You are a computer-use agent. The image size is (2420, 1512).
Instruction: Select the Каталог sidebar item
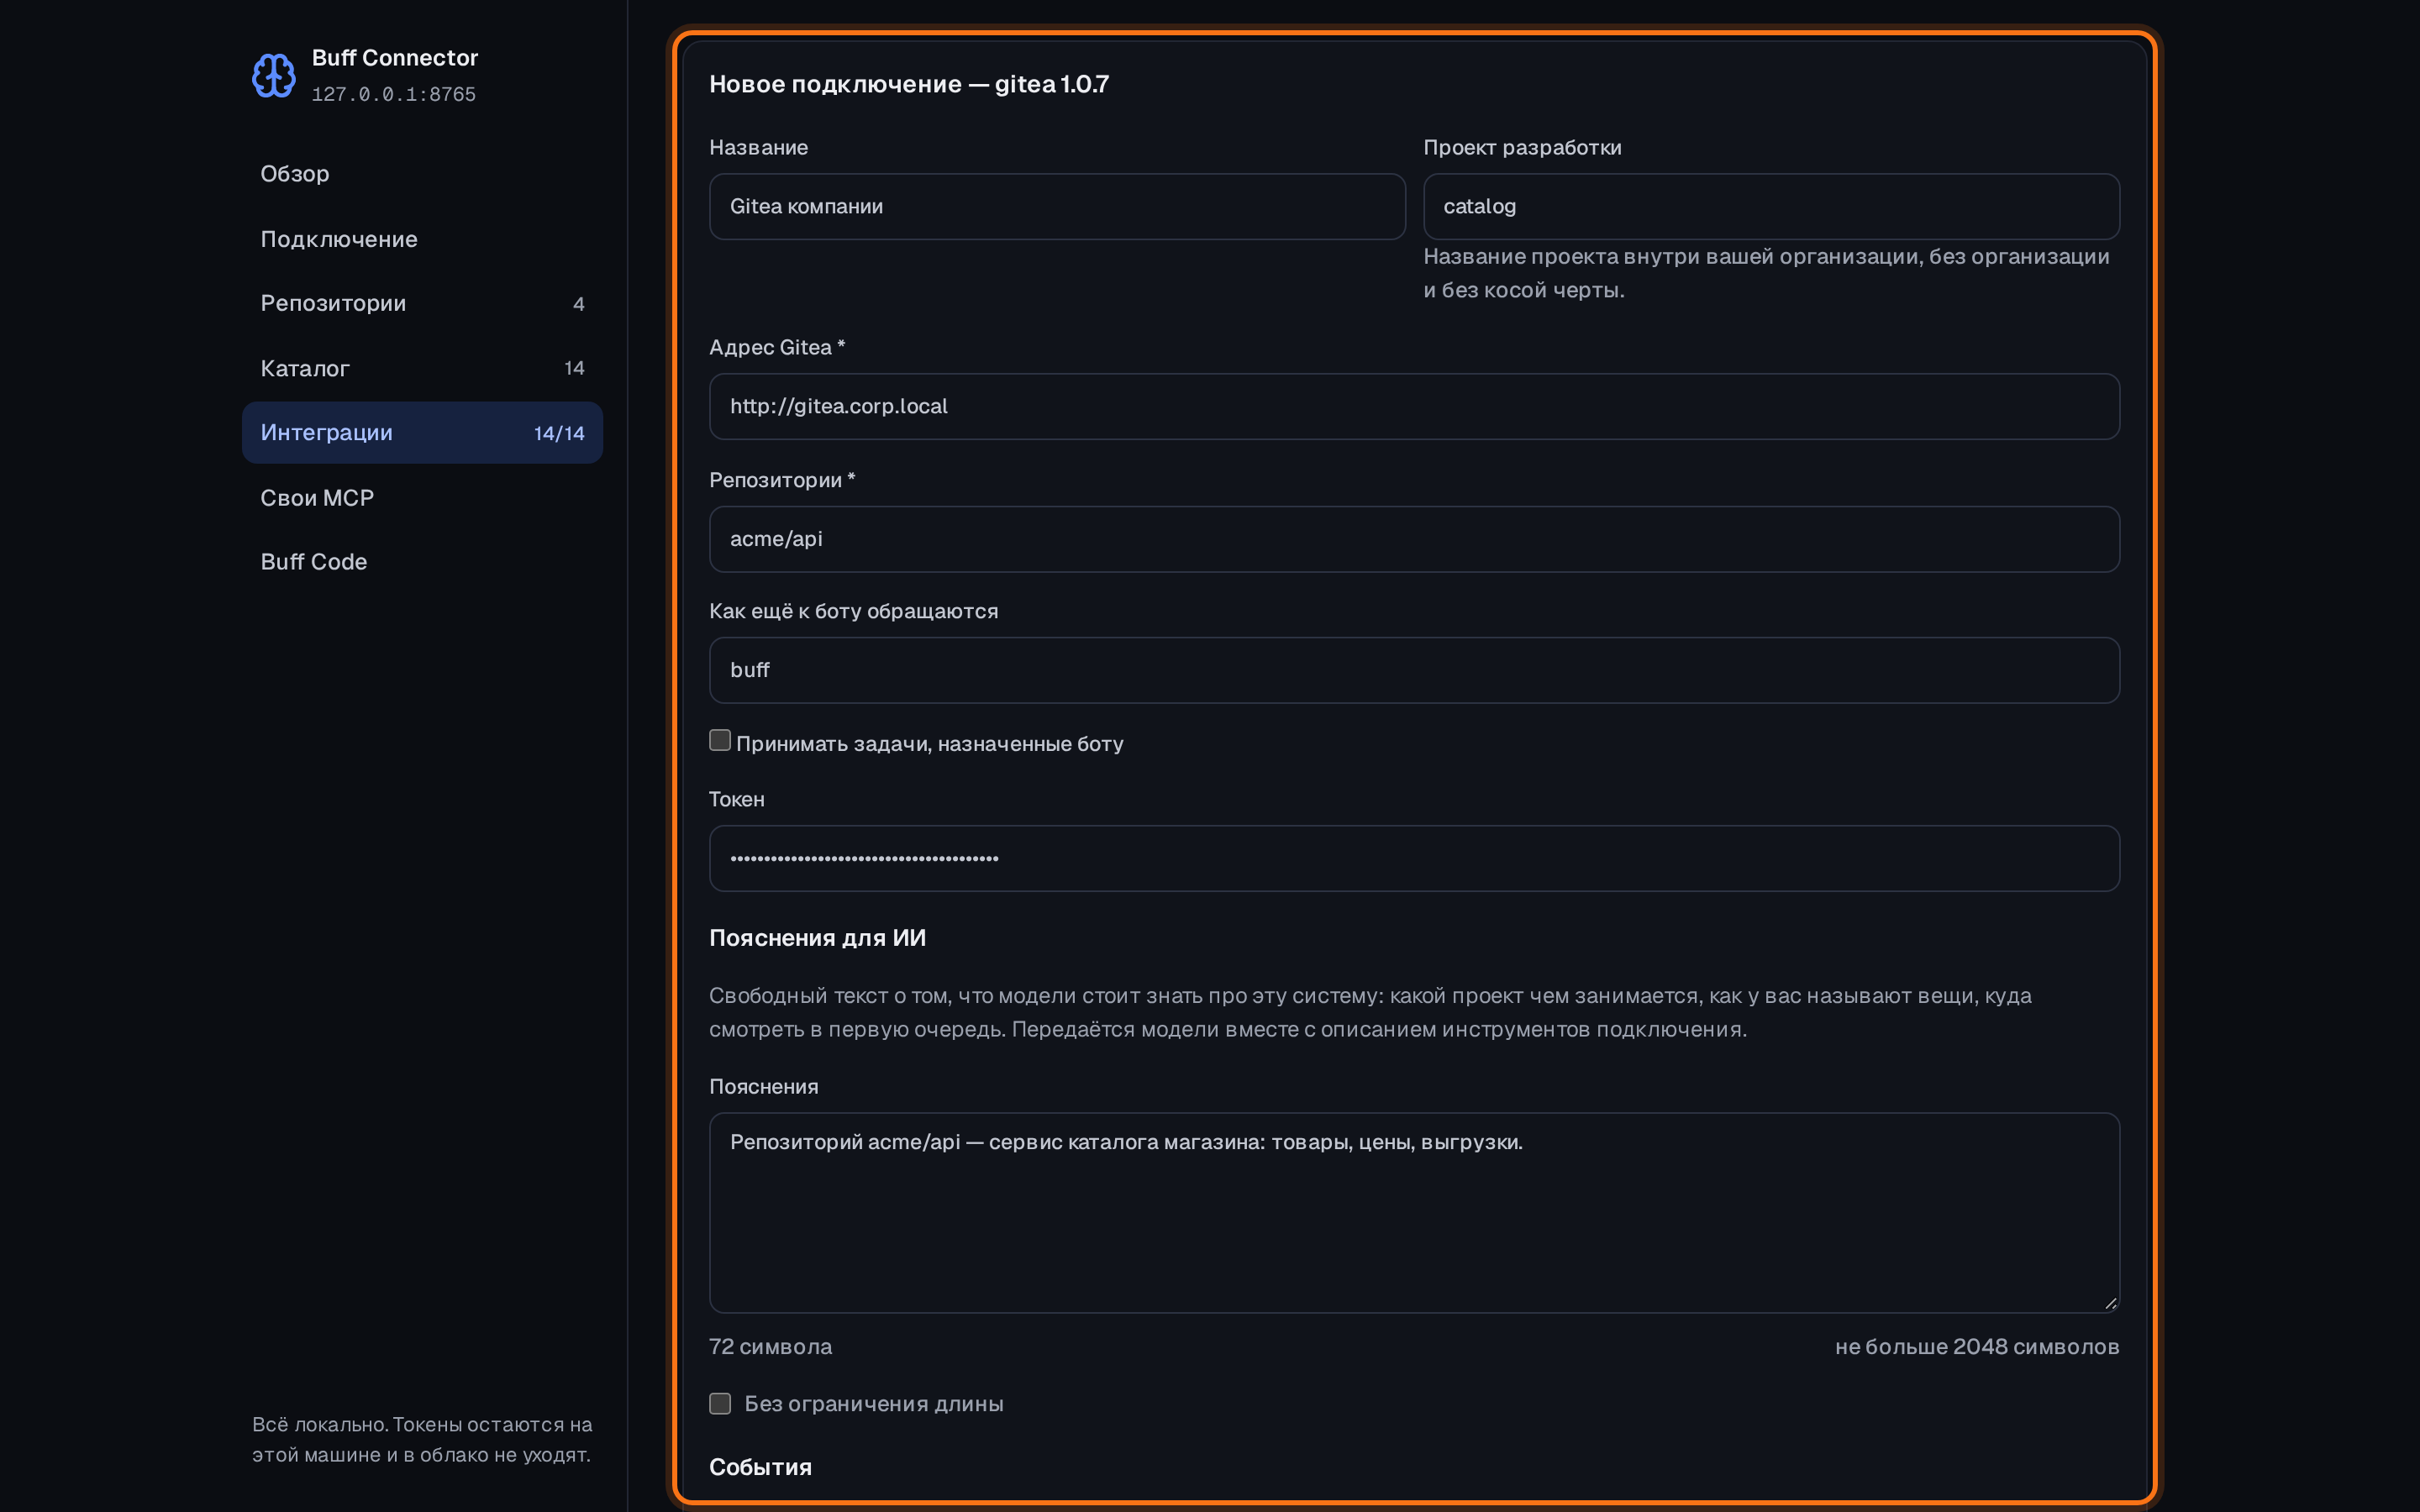422,368
